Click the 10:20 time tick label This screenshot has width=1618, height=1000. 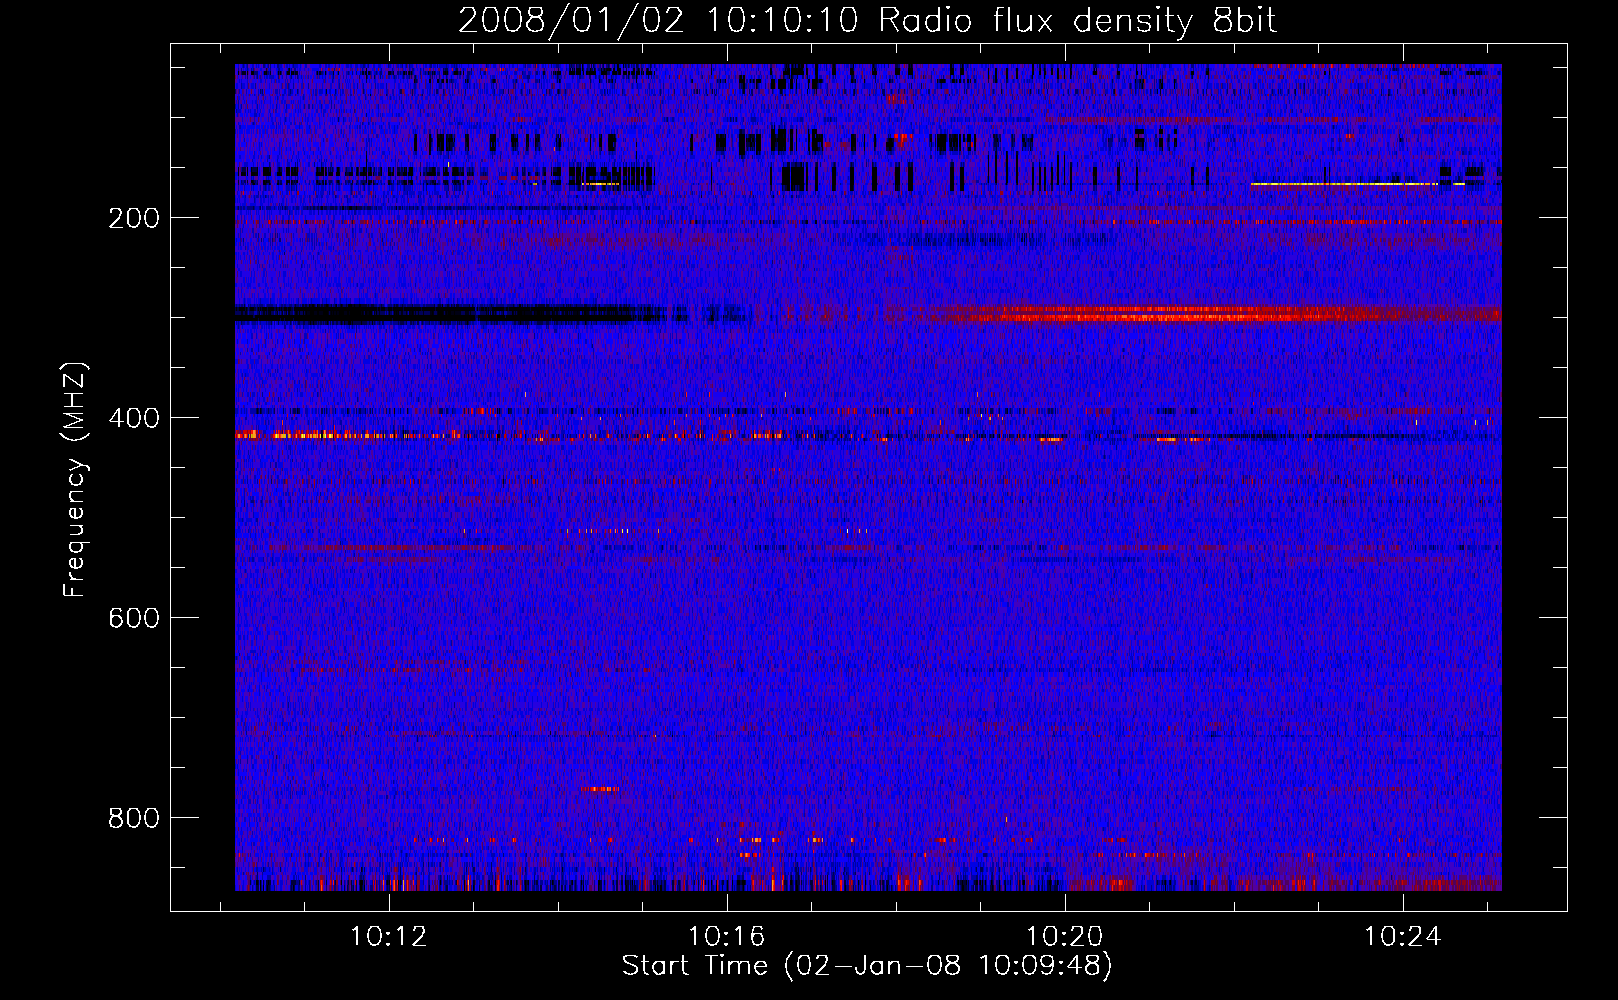[1065, 937]
